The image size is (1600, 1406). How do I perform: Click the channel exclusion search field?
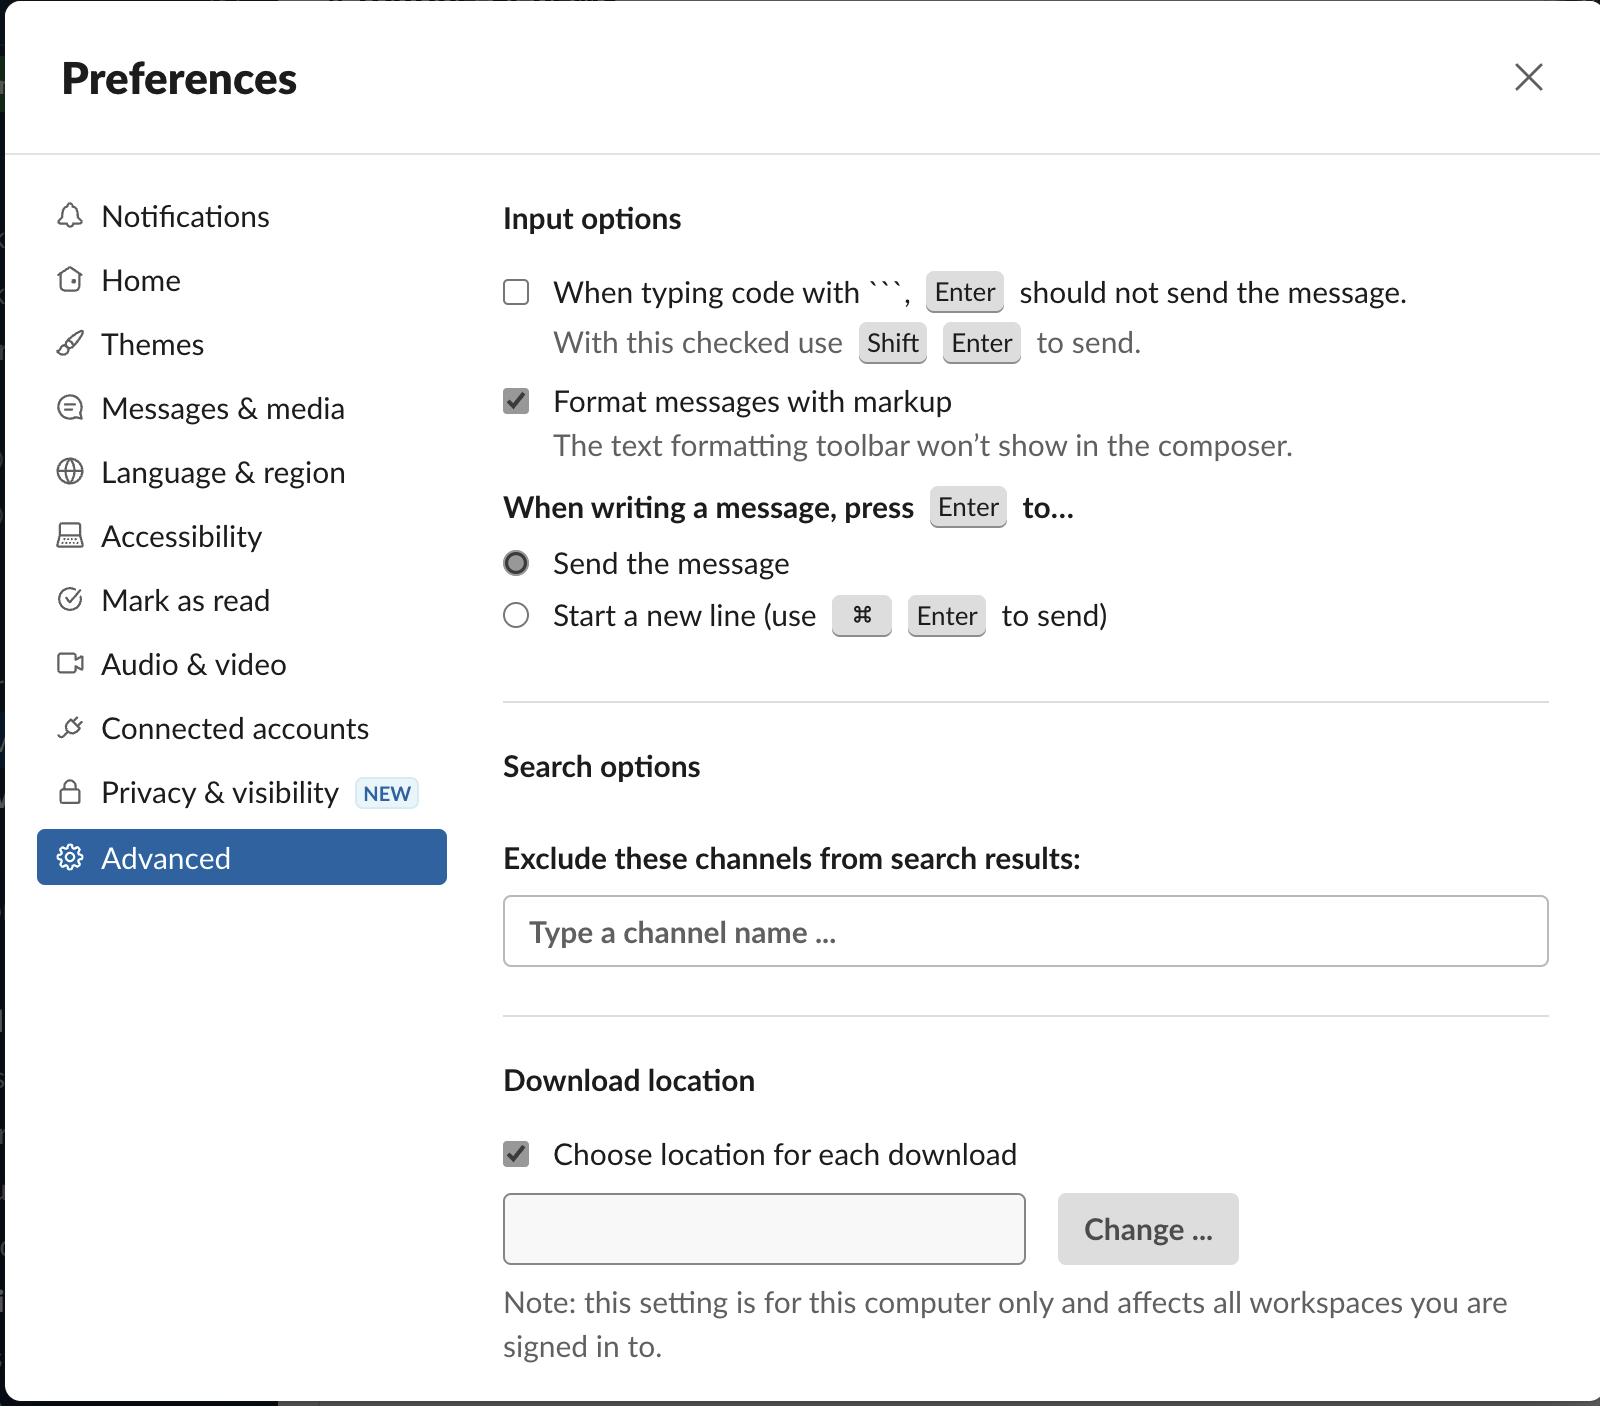pyautogui.click(x=1024, y=931)
